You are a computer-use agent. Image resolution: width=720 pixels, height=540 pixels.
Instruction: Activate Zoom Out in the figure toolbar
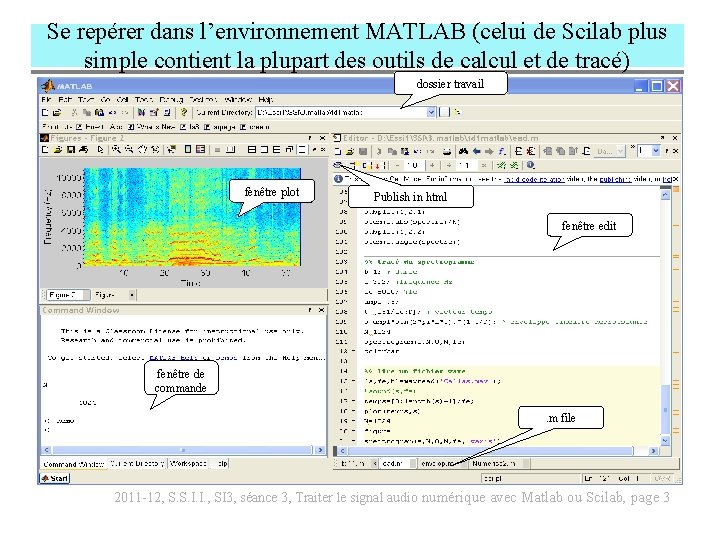129,150
